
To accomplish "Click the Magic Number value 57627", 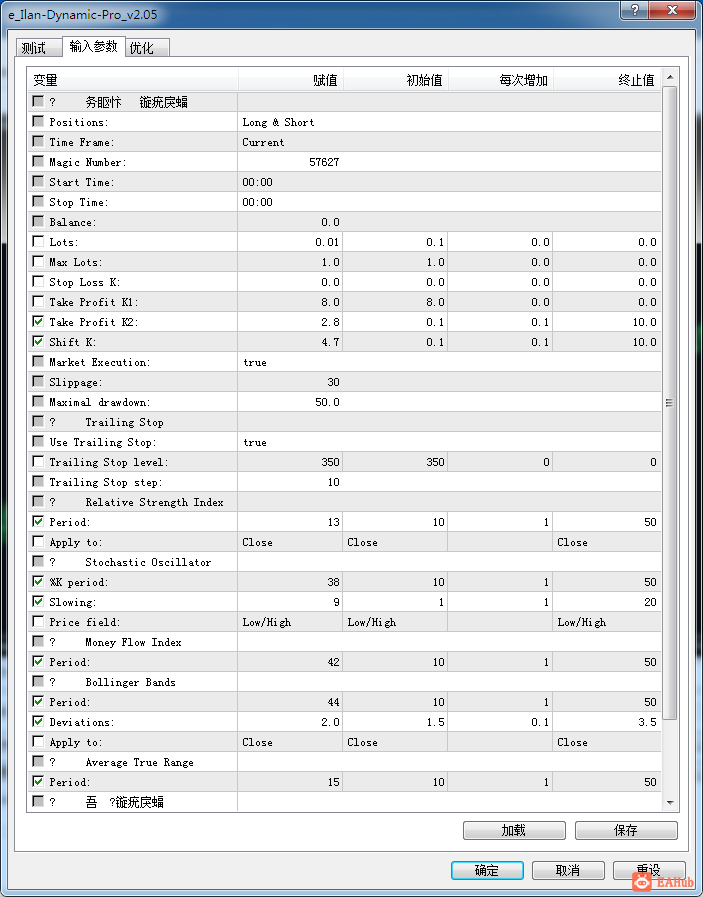I will [x=324, y=162].
